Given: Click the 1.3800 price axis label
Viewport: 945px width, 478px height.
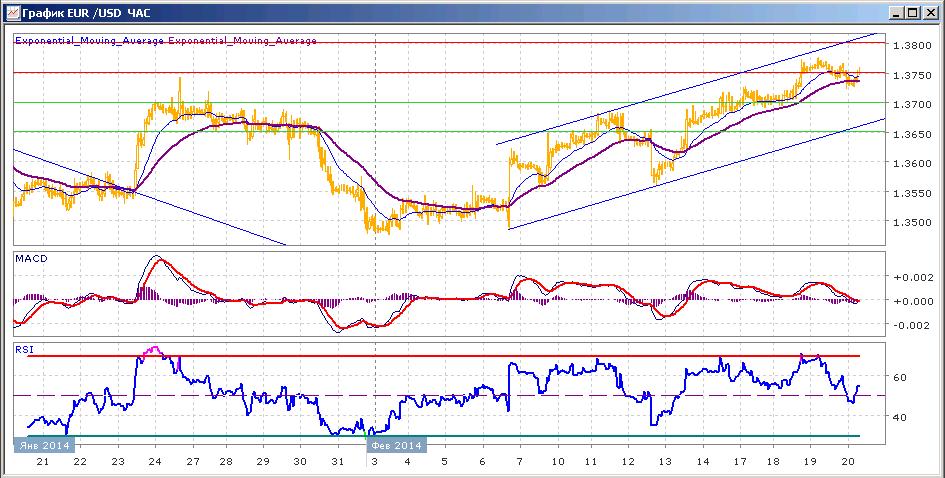Looking at the screenshot, I should (911, 45).
